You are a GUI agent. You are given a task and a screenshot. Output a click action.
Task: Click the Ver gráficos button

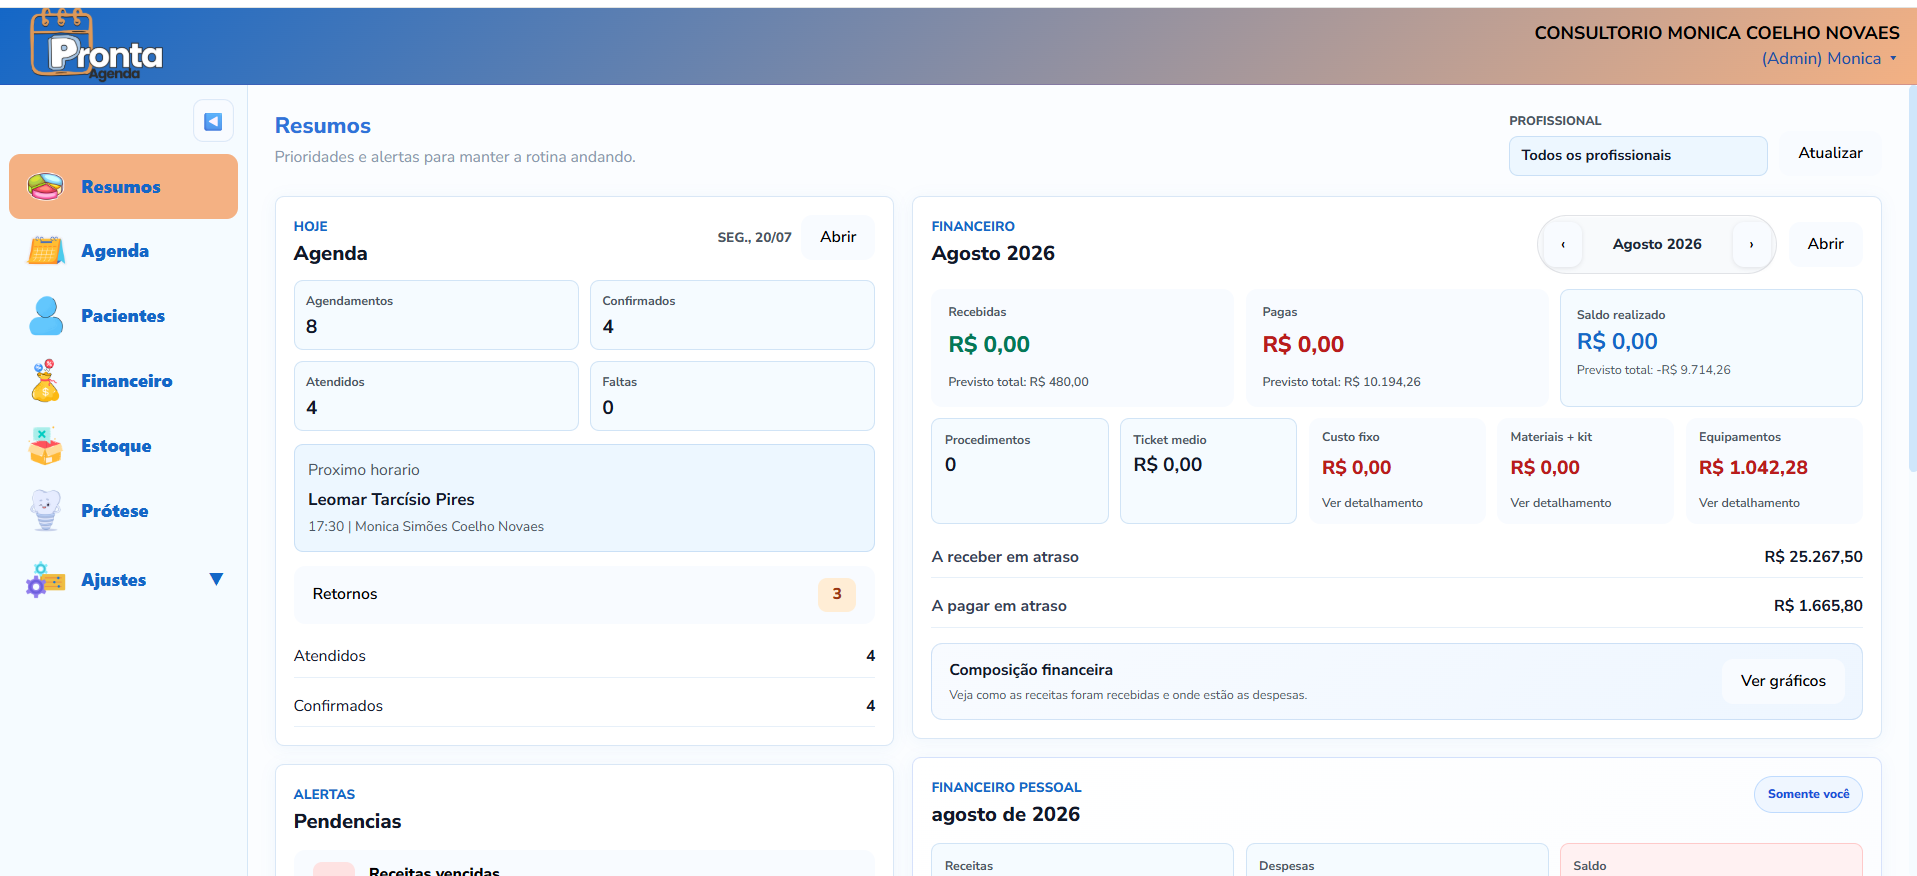point(1783,681)
